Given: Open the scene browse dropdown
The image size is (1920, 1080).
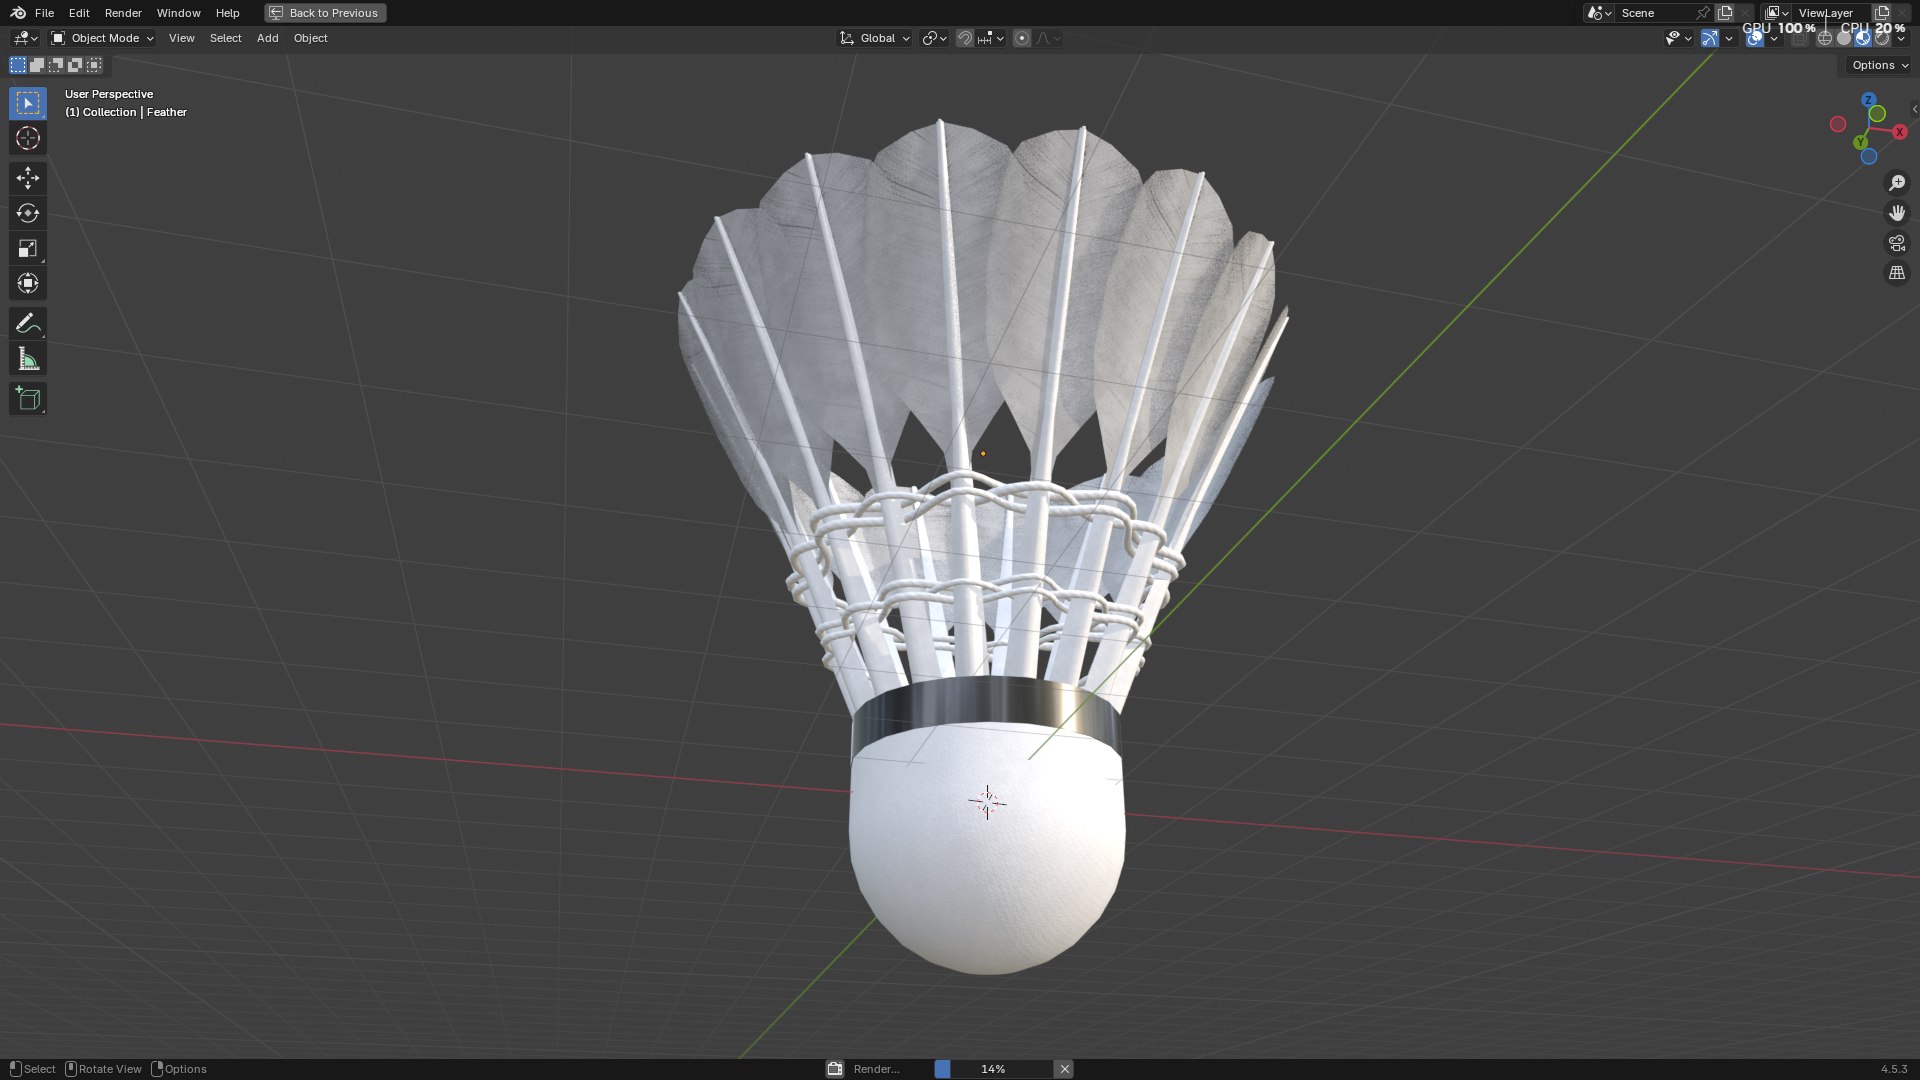Looking at the screenshot, I should (1599, 13).
